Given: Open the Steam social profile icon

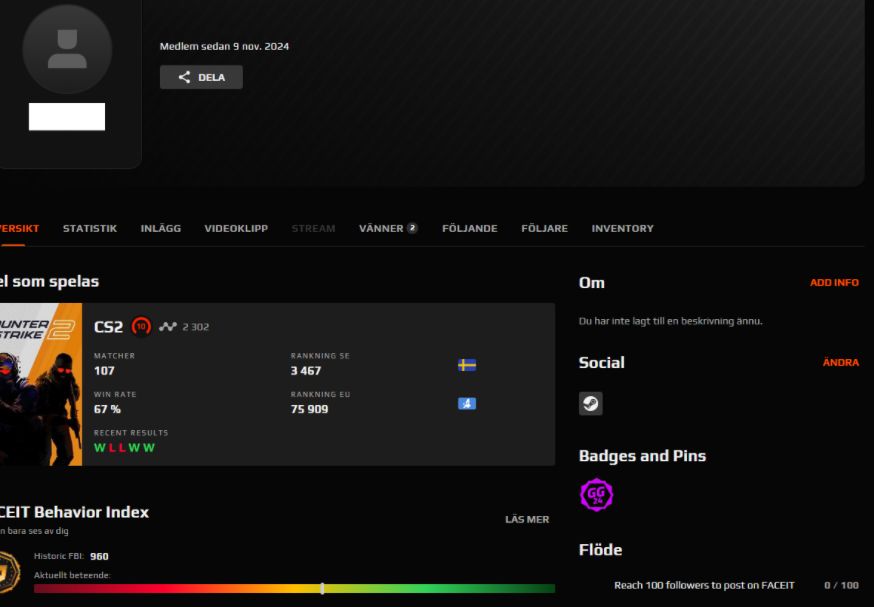Looking at the screenshot, I should (590, 404).
